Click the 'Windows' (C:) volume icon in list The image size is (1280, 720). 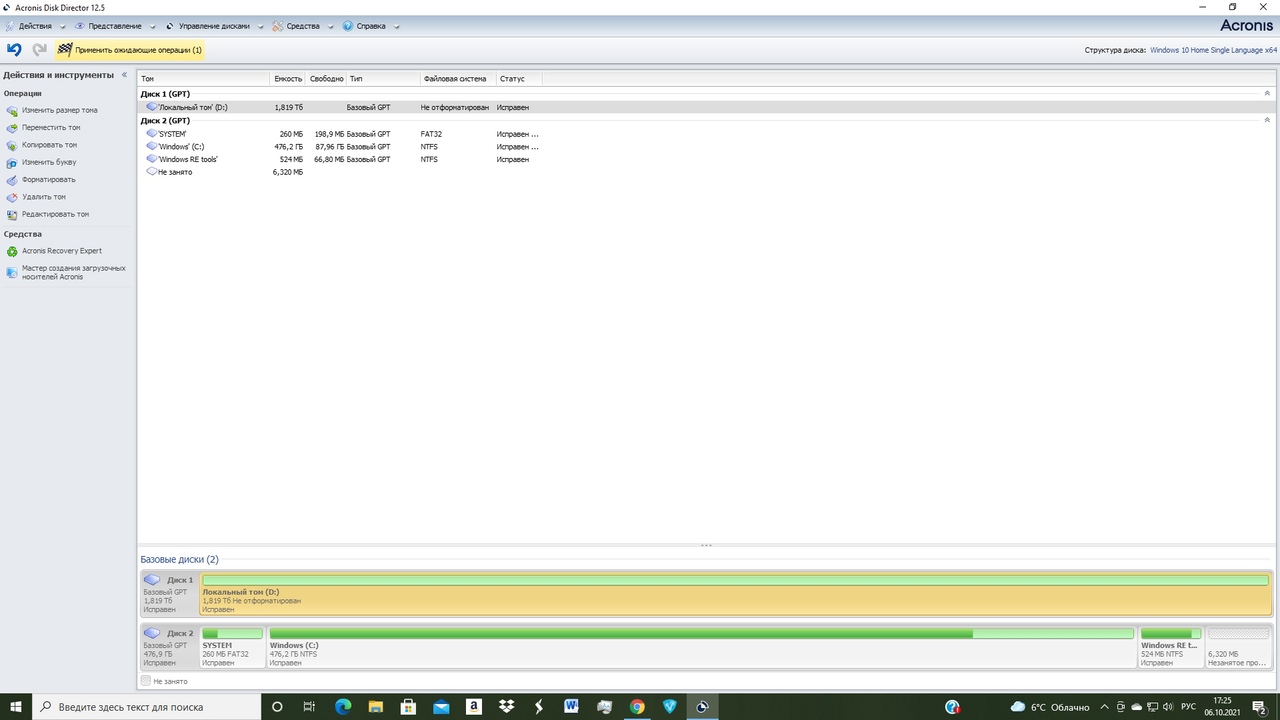coord(151,146)
